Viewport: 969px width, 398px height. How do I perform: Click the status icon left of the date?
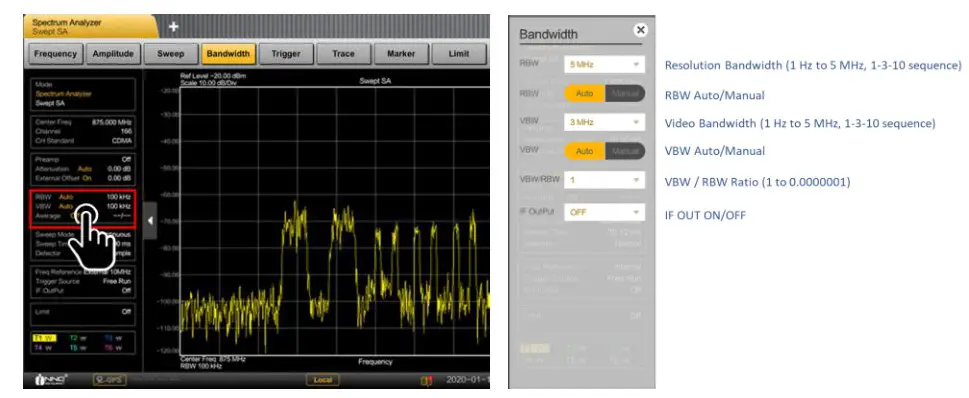click(x=426, y=381)
